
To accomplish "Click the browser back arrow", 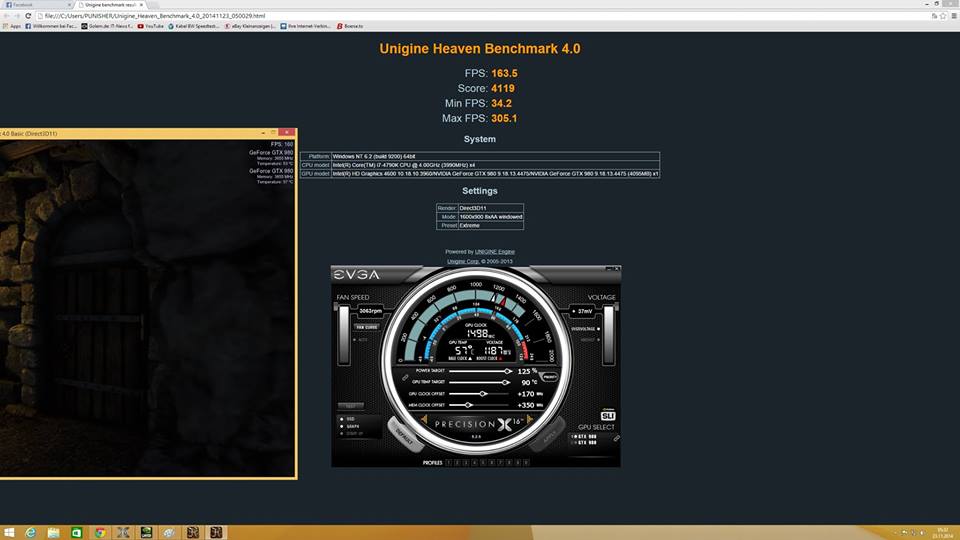I will 6,16.
